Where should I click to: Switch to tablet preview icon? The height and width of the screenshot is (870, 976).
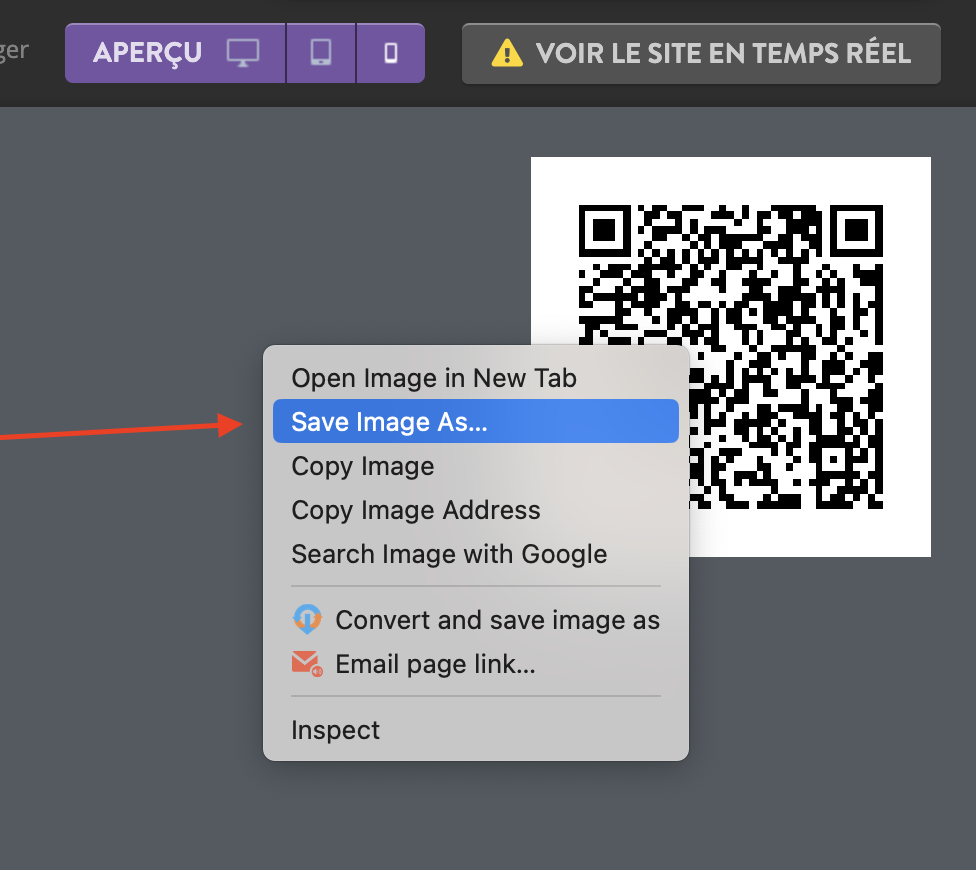321,53
